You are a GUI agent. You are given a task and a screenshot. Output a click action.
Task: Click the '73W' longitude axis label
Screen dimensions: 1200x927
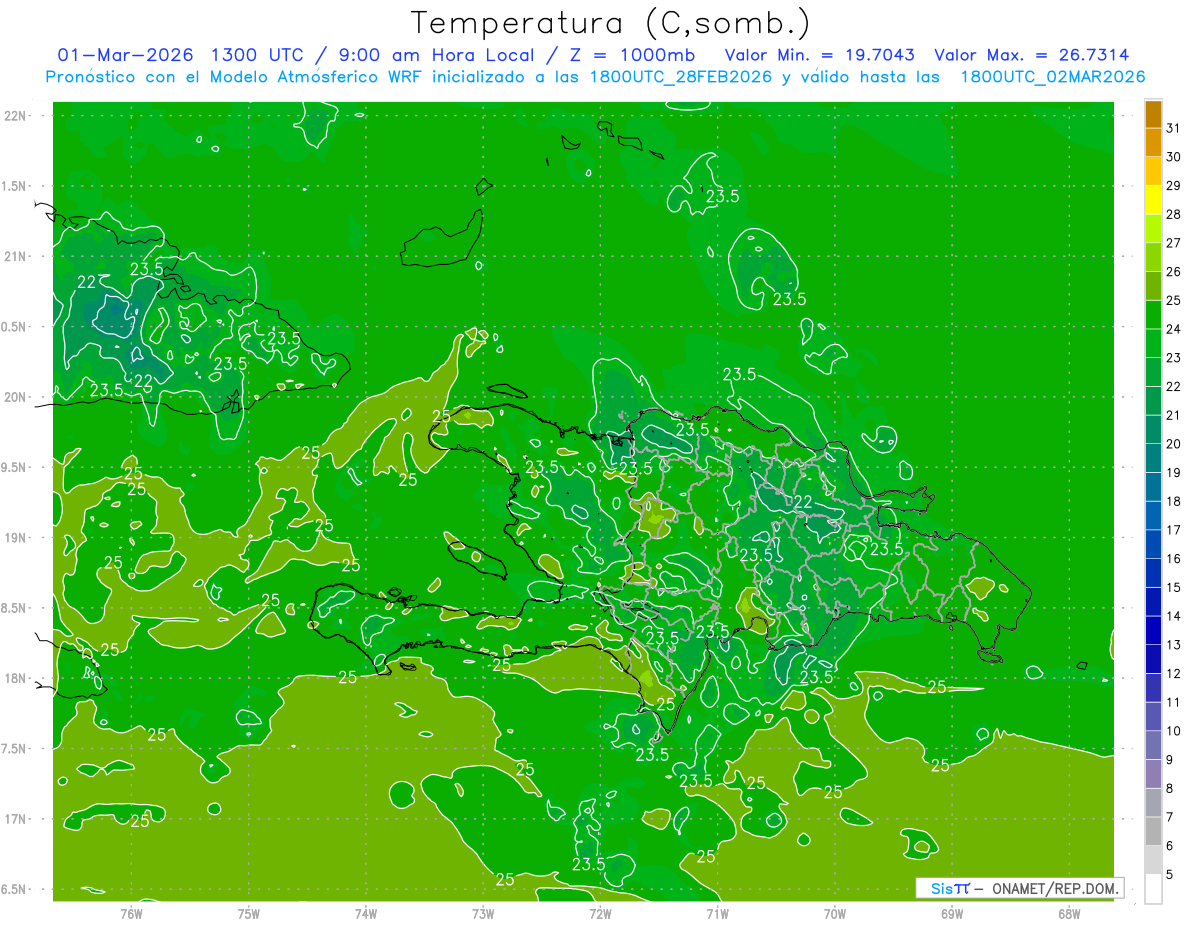[482, 913]
